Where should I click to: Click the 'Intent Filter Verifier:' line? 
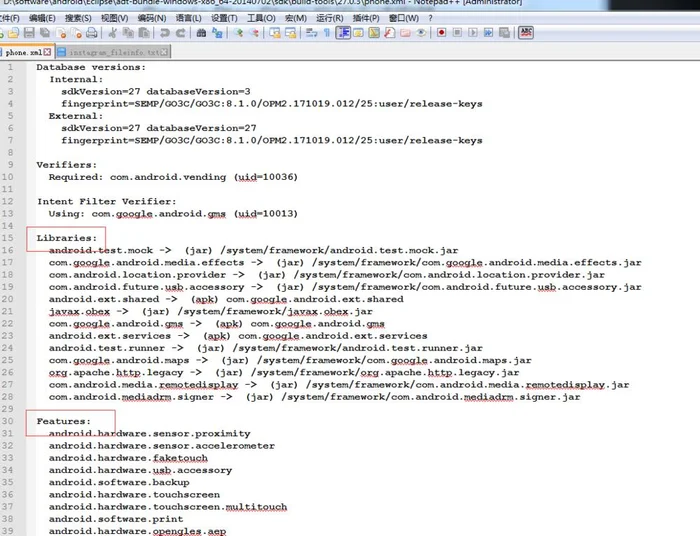pyautogui.click(x=106, y=202)
